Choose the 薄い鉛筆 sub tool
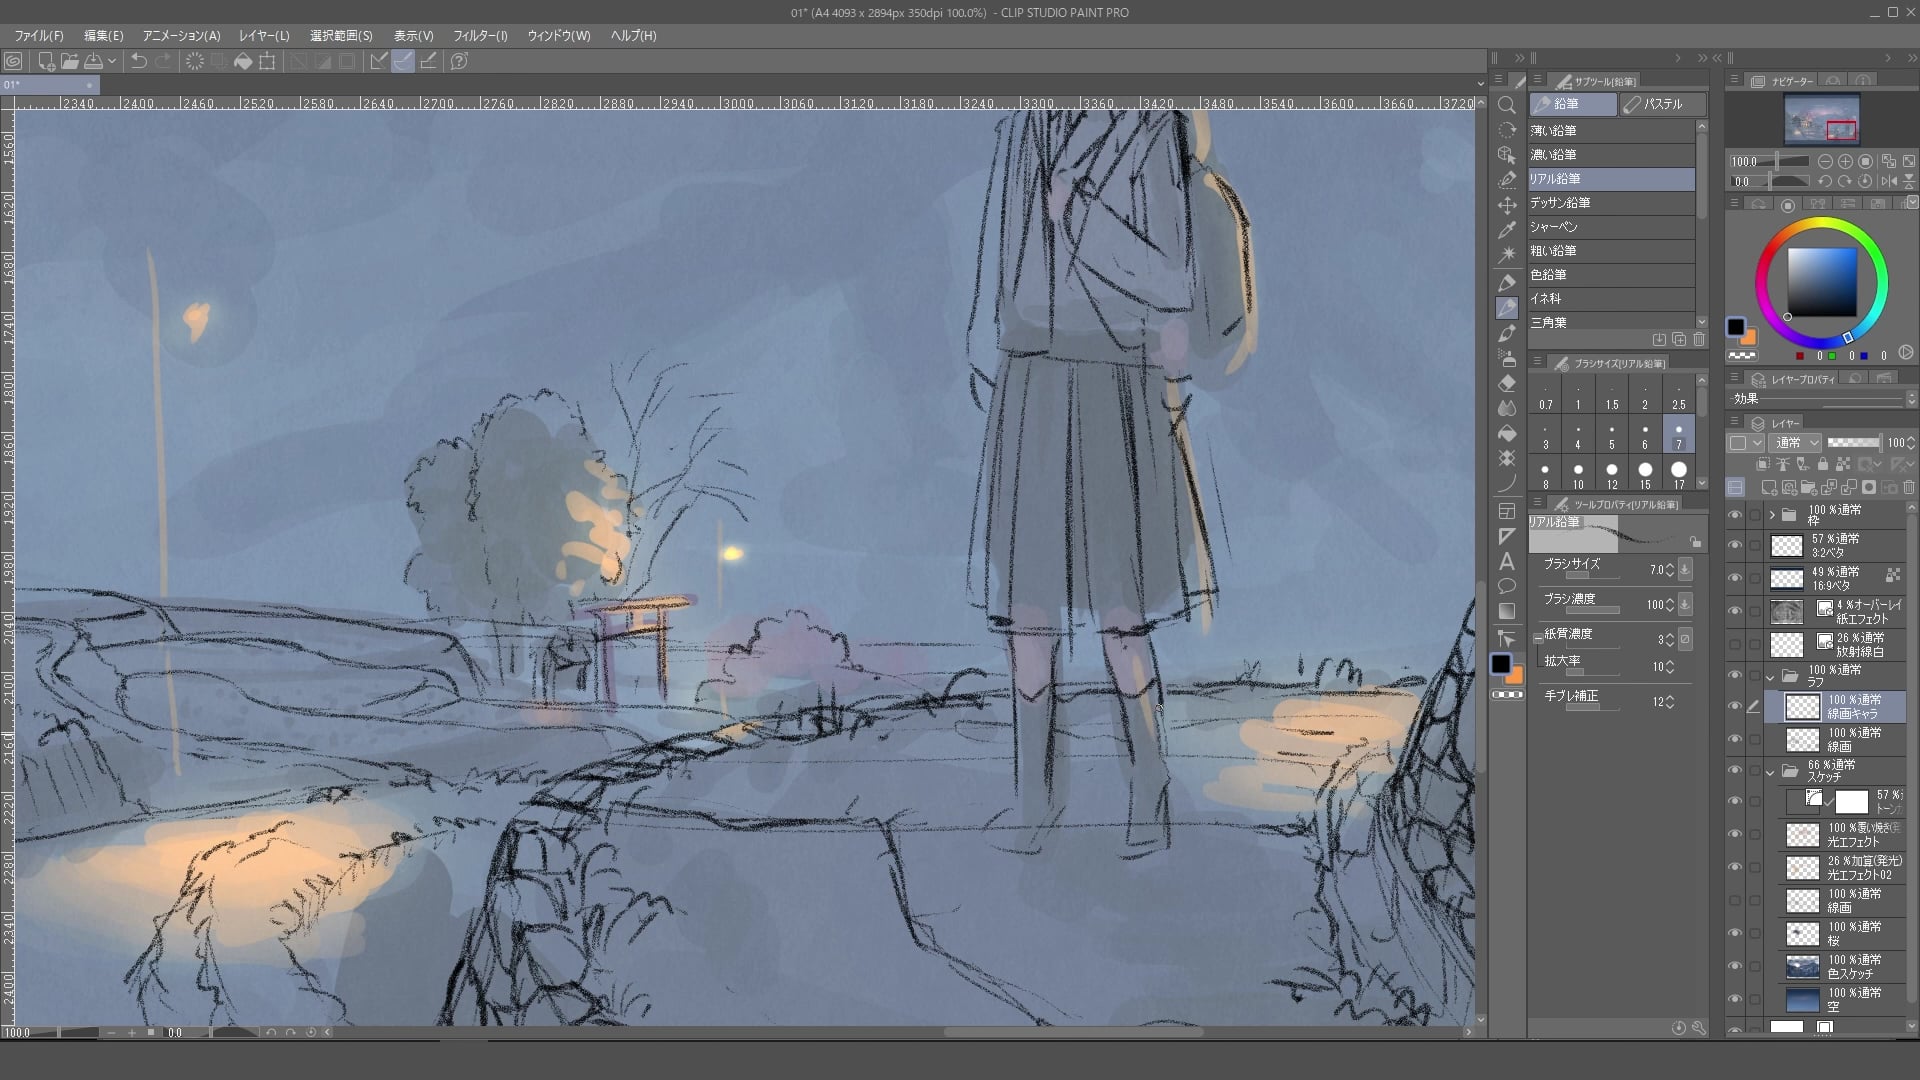Screen dimensions: 1920x1080 (1611, 131)
